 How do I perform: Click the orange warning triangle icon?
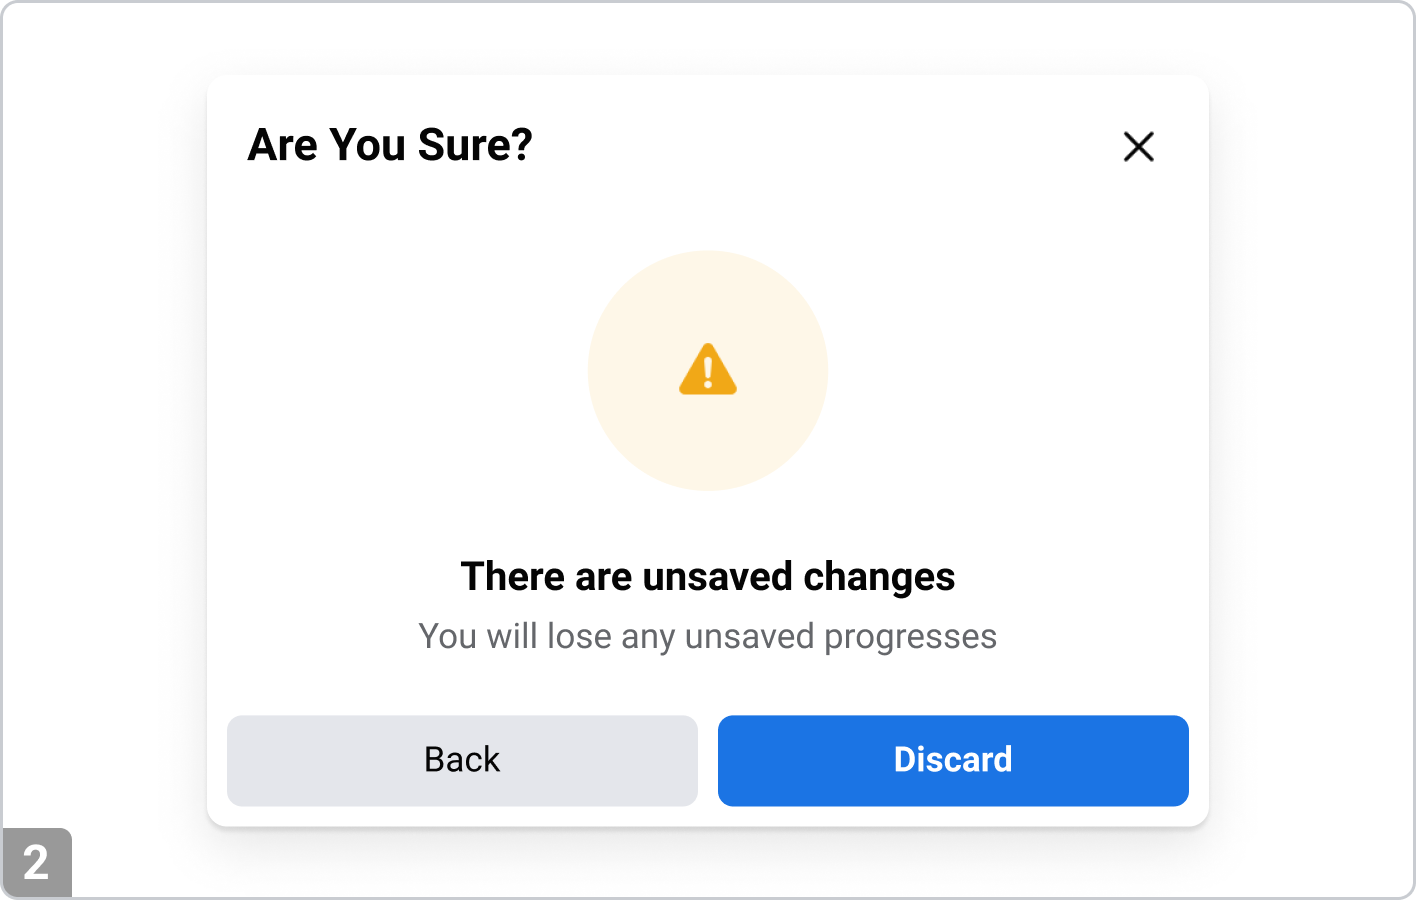click(x=708, y=369)
